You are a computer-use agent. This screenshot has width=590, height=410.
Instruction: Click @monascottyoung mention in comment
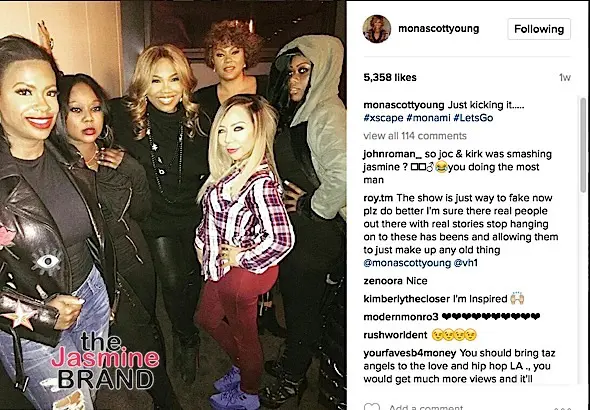pyautogui.click(x=407, y=263)
